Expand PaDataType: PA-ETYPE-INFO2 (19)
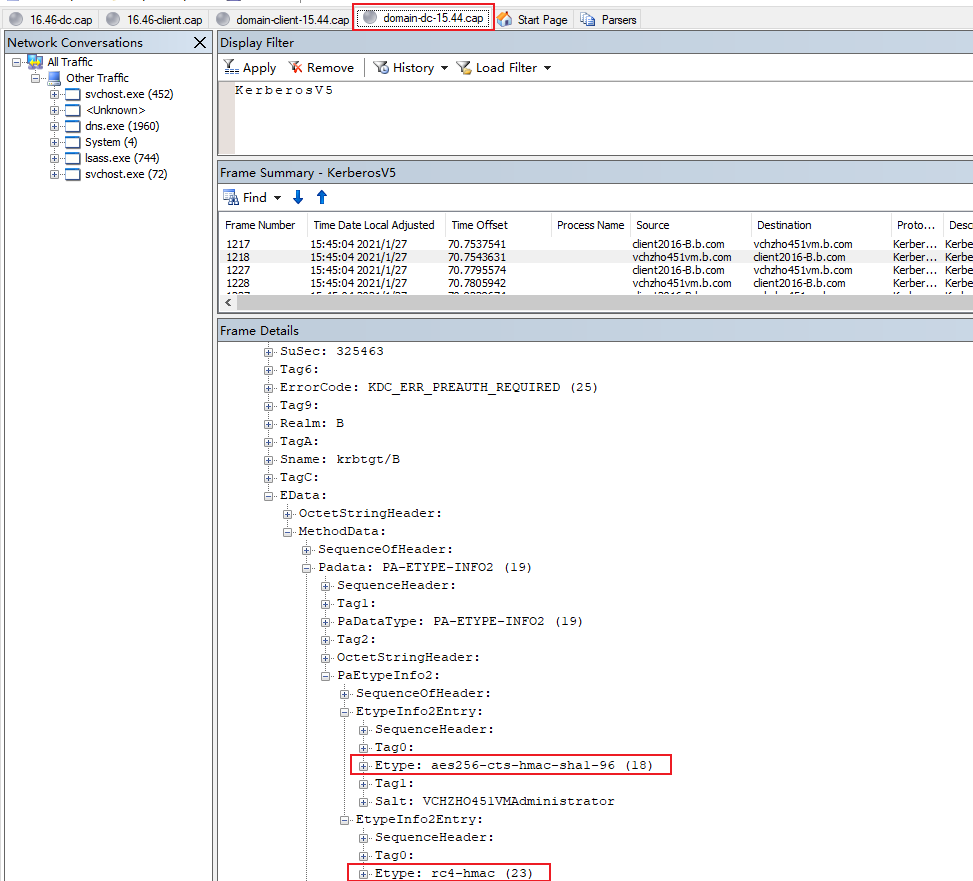Viewport: 973px width, 881px height. click(325, 622)
